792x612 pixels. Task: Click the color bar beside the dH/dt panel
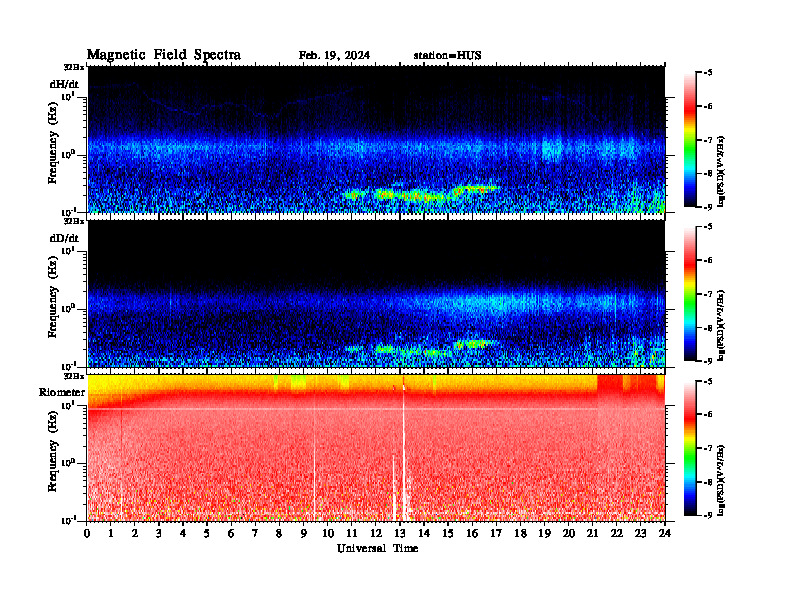(690, 139)
